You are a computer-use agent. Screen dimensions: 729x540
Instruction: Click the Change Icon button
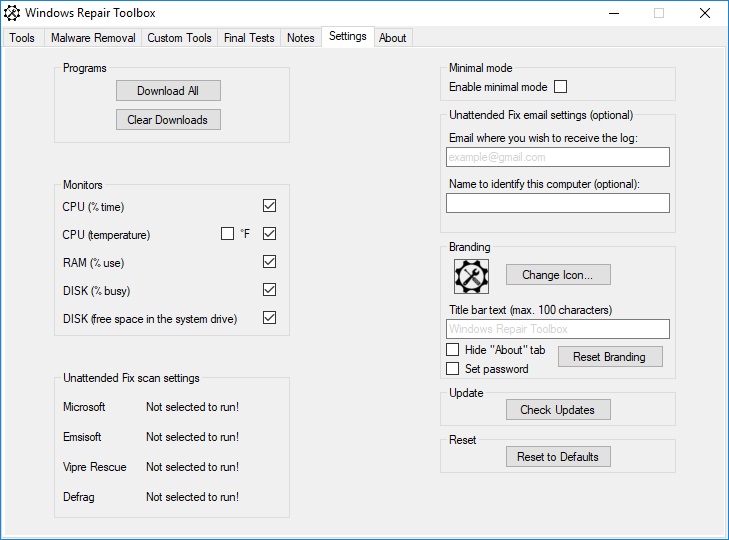pos(558,275)
